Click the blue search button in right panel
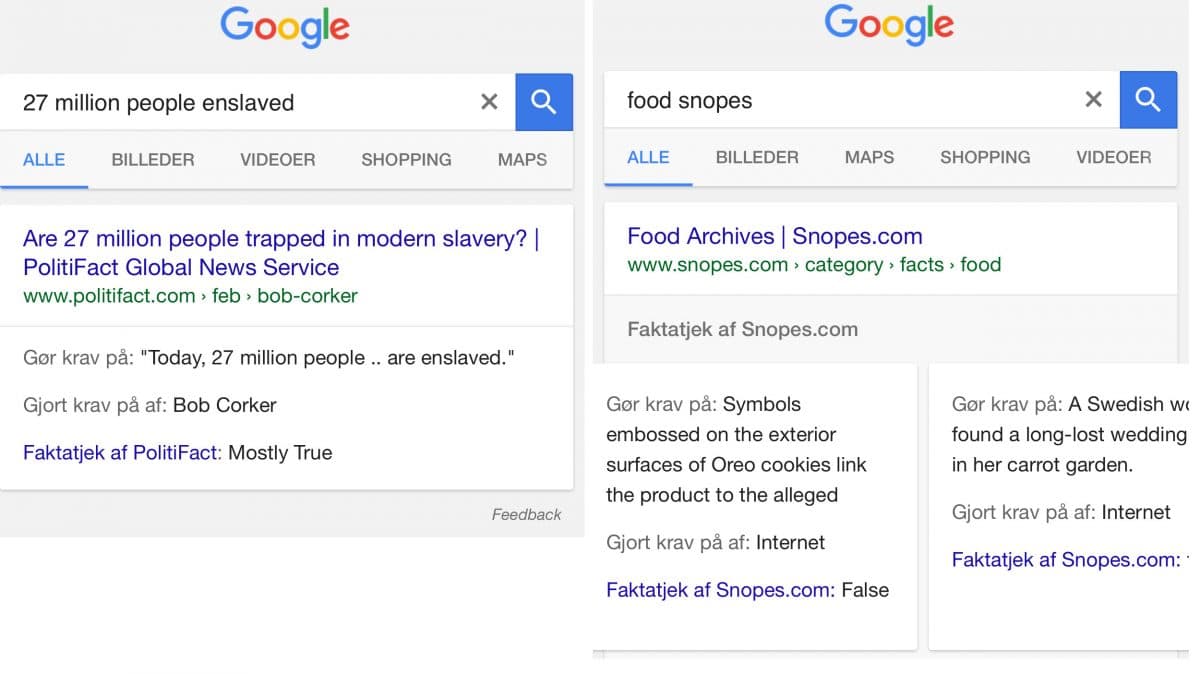 point(1148,100)
